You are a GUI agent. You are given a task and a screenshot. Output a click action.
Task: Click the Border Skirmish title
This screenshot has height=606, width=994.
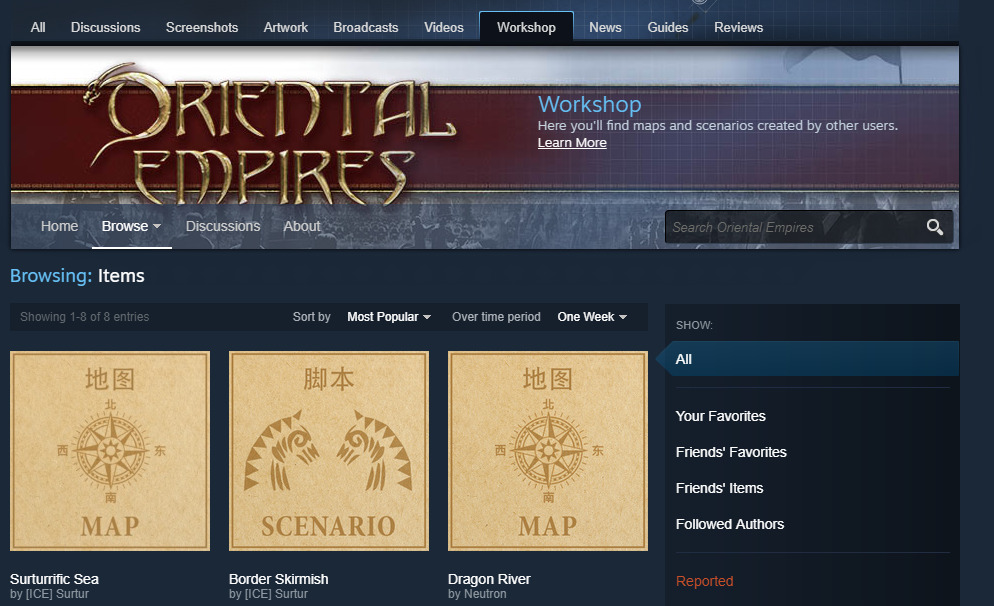[278, 579]
